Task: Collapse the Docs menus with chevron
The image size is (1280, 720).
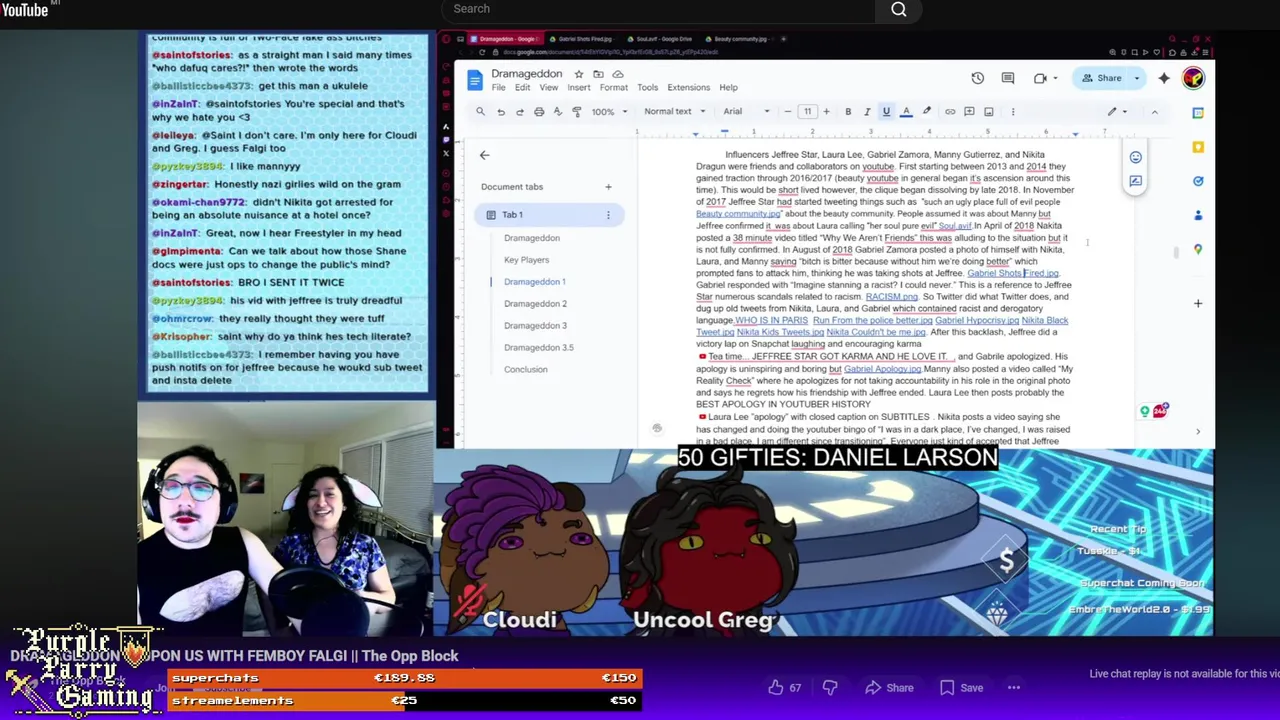Action: click(x=1154, y=112)
